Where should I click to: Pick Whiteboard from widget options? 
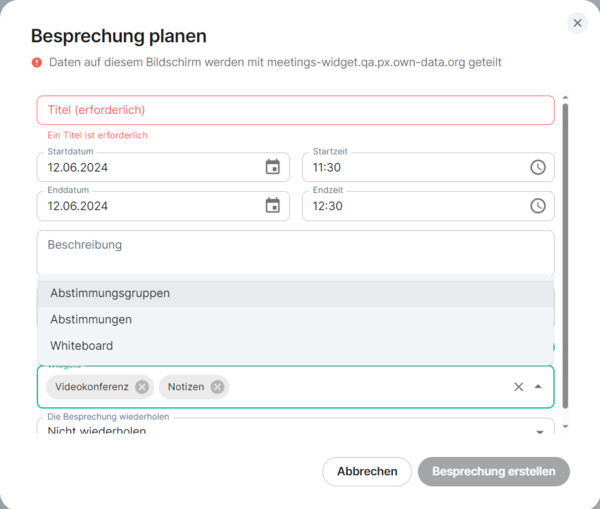(x=82, y=345)
